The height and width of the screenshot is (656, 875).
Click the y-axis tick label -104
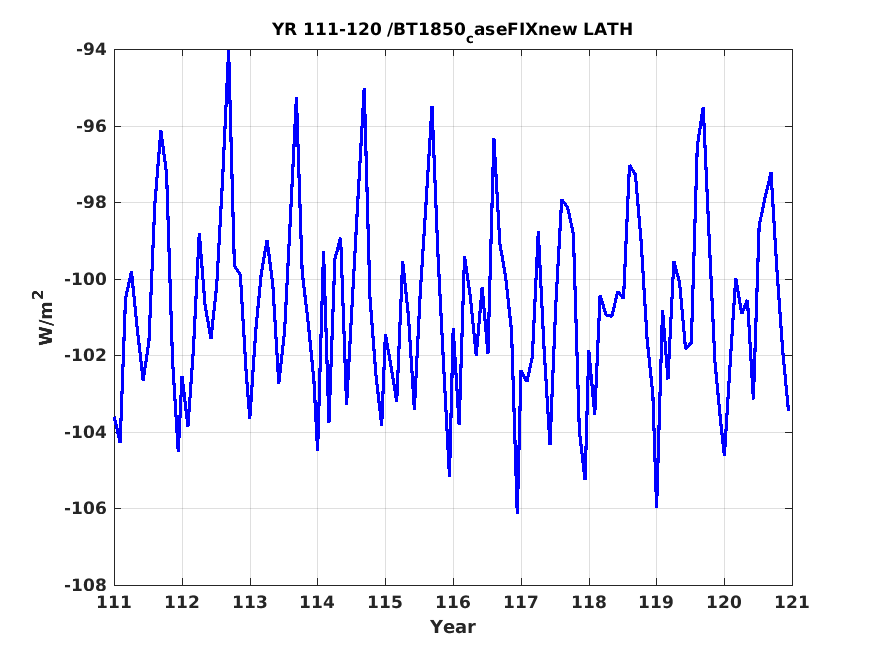click(85, 432)
